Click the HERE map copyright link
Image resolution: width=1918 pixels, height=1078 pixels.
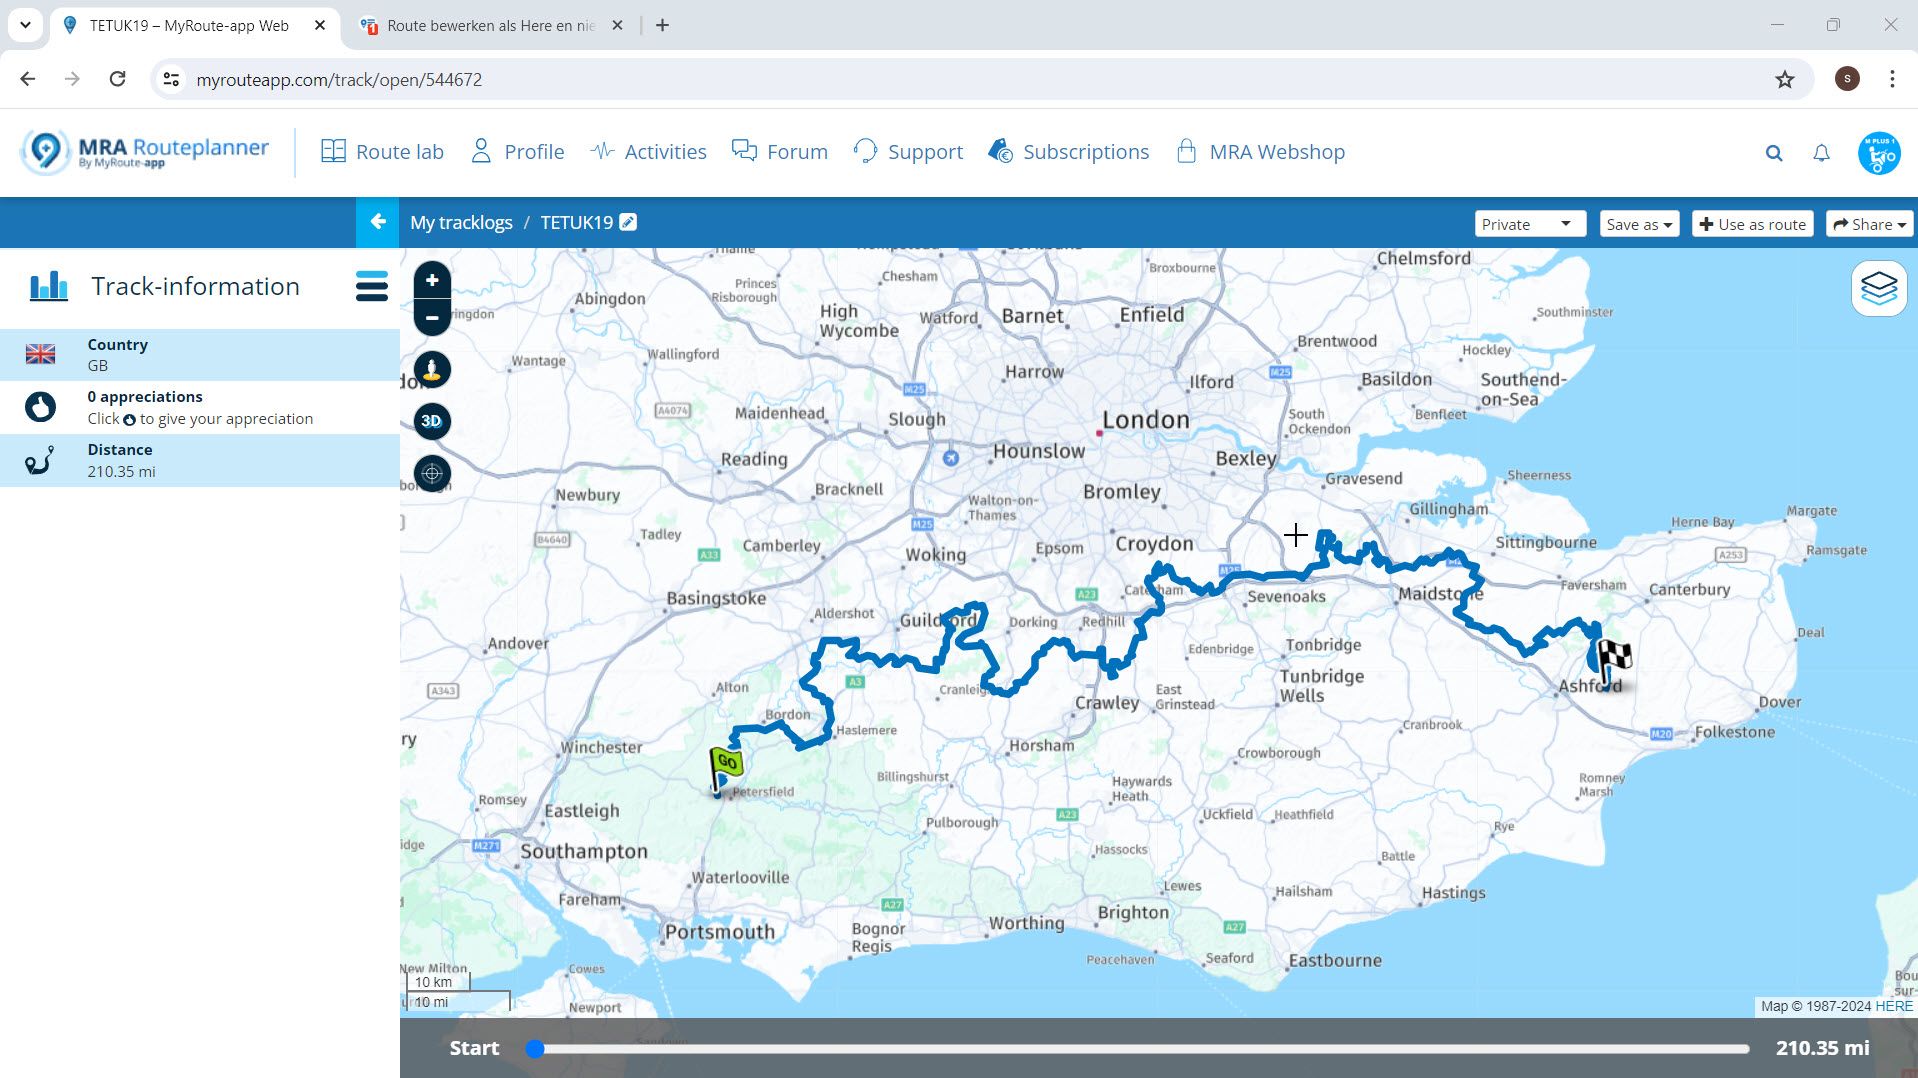pyautogui.click(x=1894, y=1006)
